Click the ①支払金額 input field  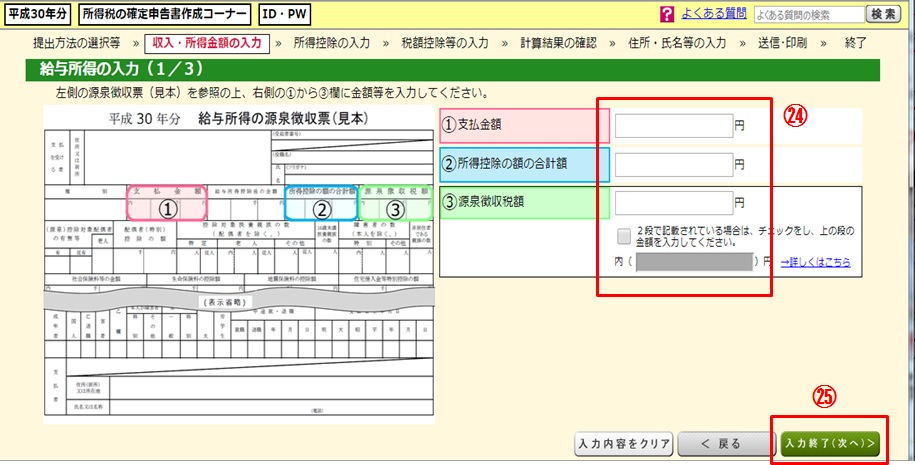[x=674, y=125]
